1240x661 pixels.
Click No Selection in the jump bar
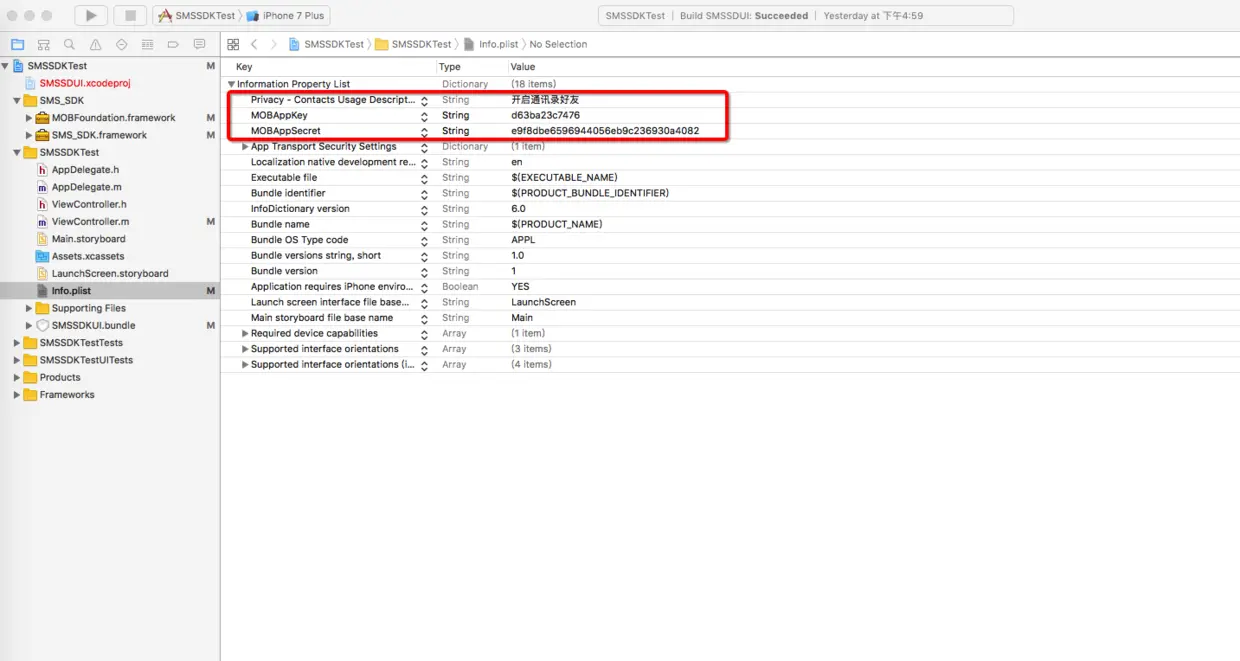[558, 44]
